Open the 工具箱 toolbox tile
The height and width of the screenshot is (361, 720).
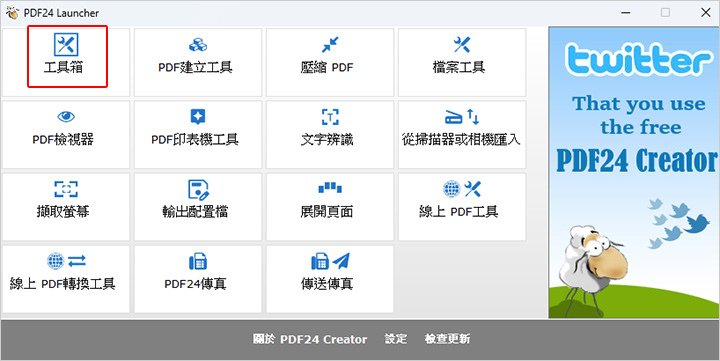pos(66,62)
